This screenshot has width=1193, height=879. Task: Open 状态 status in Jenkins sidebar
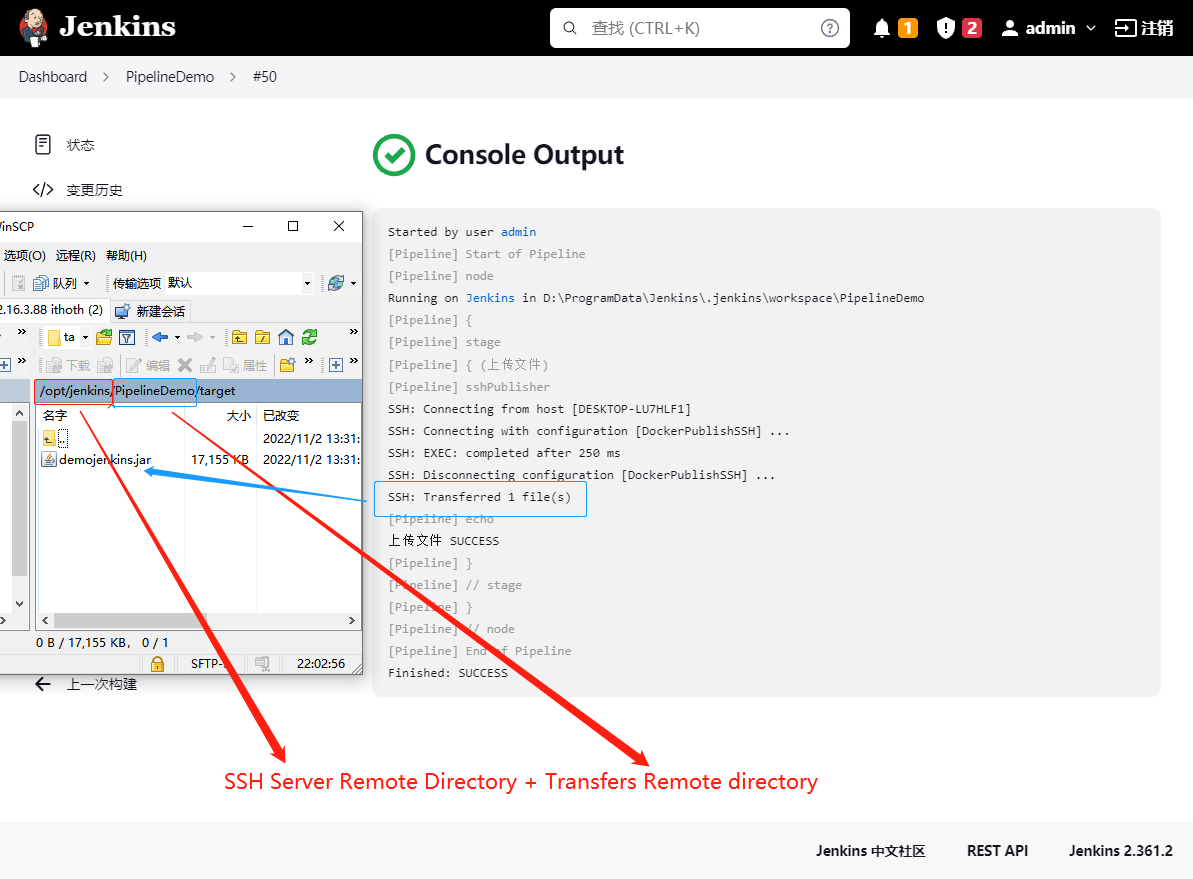[65, 145]
